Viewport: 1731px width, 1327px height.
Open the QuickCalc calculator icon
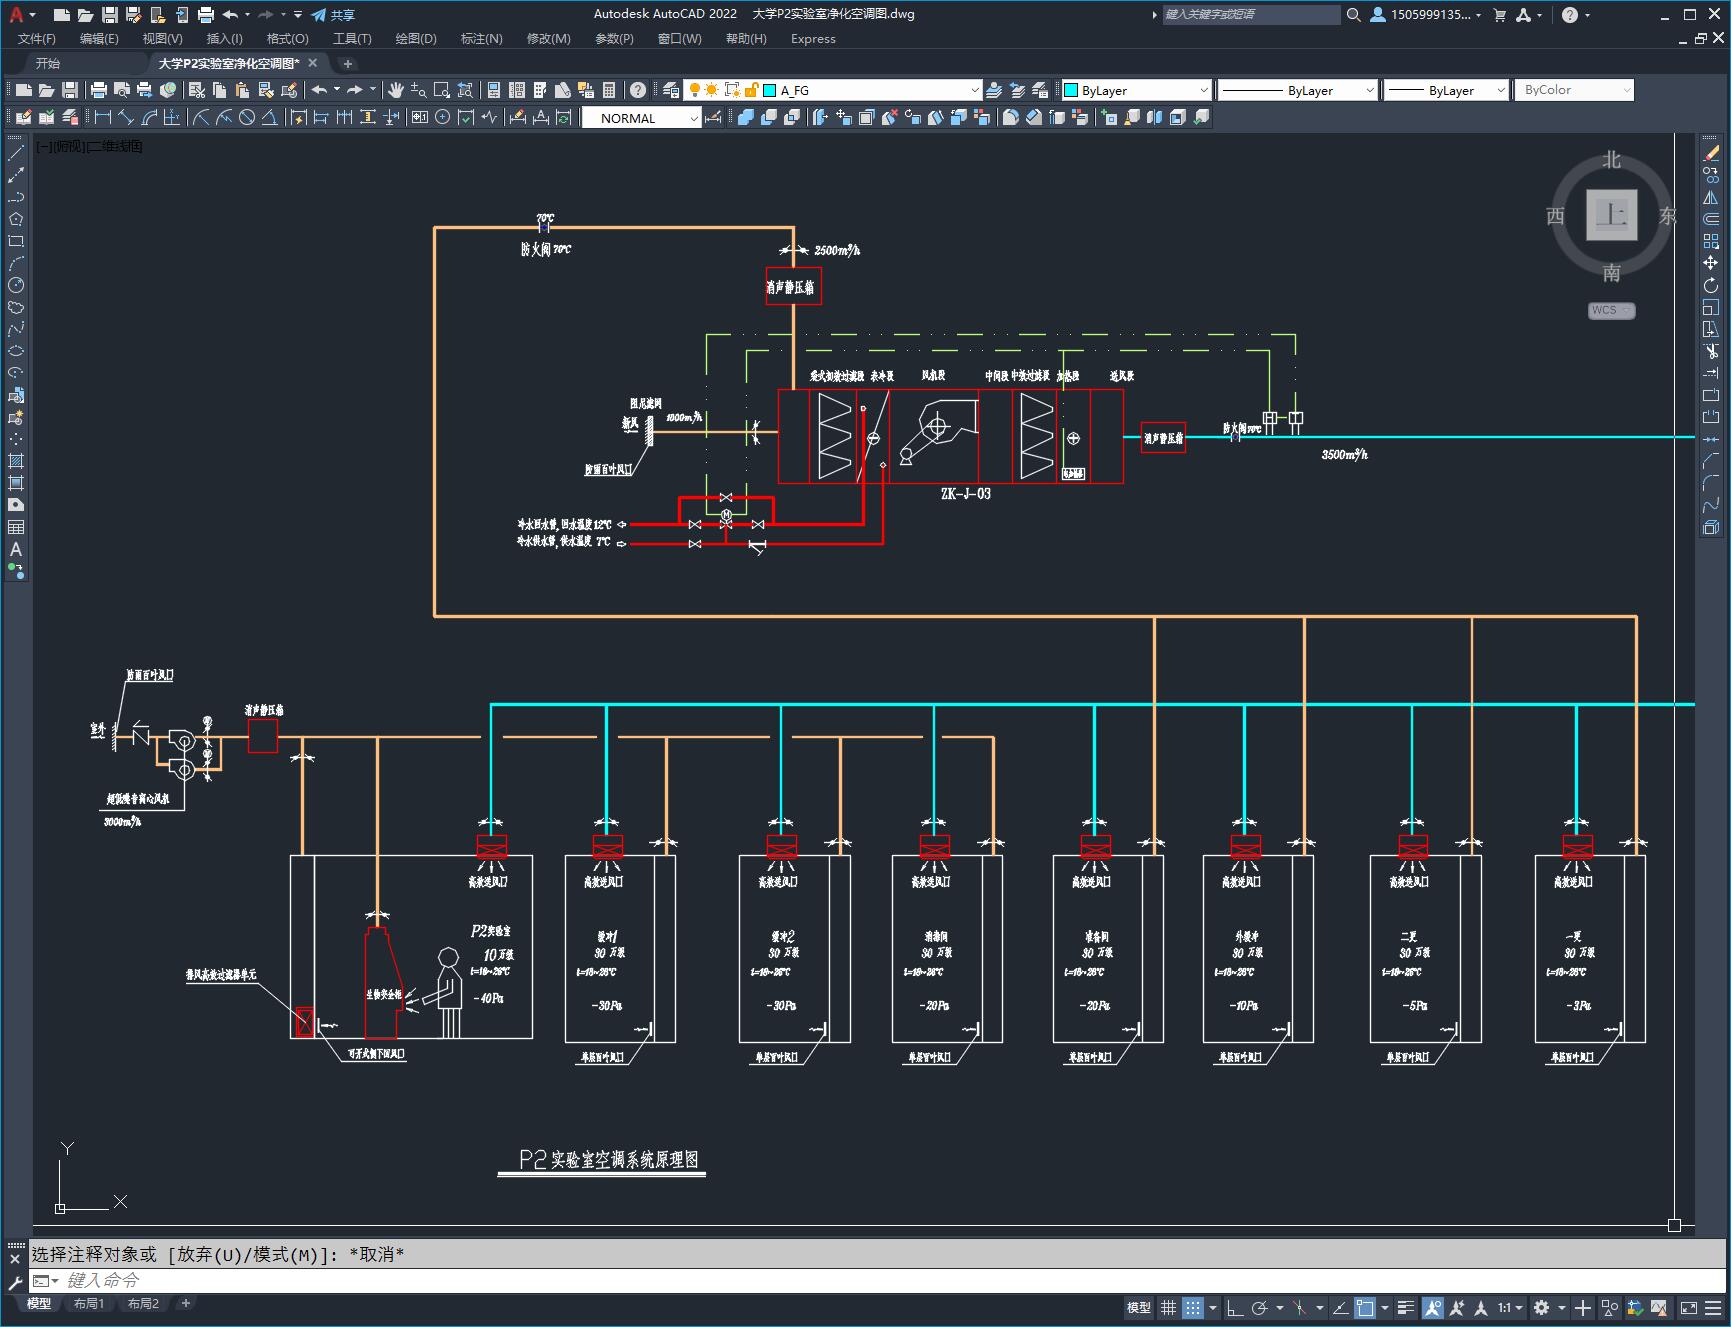[x=609, y=90]
